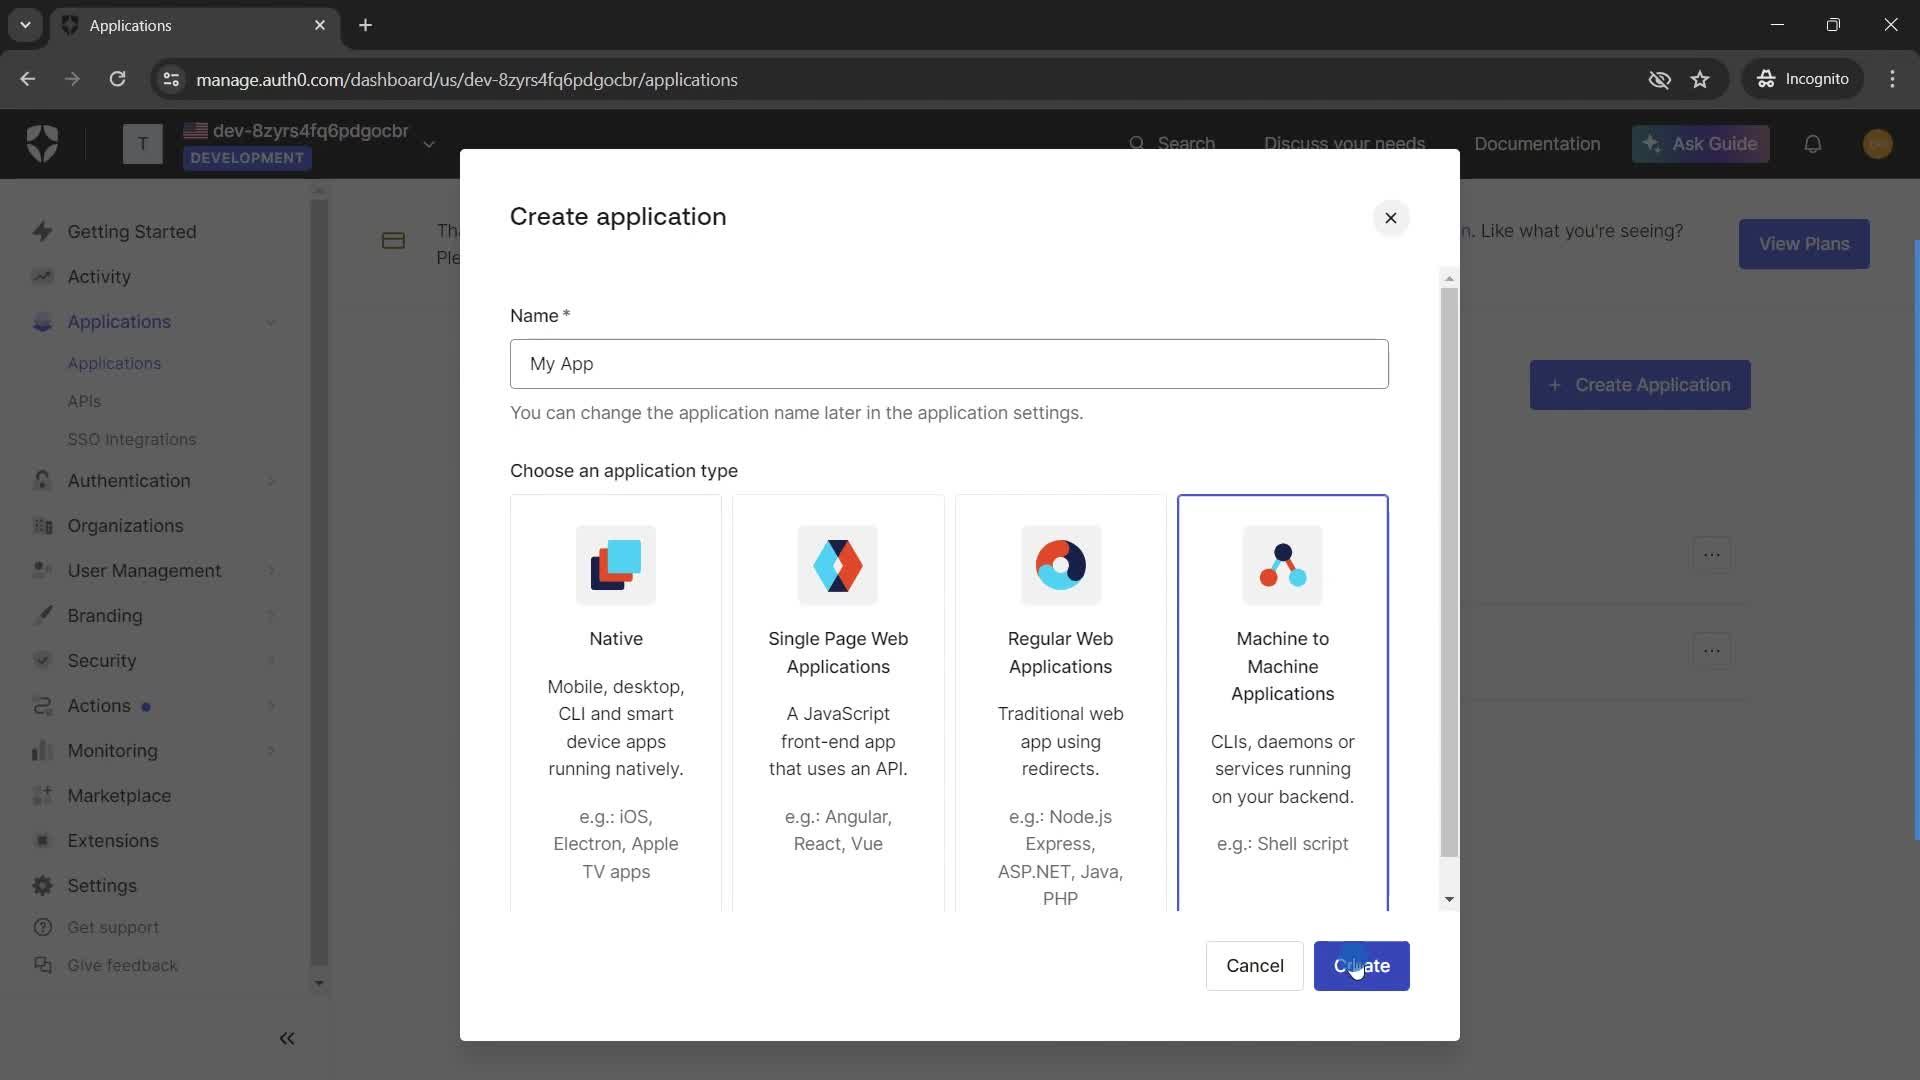
Task: Click the address bar URL
Action: pyautogui.click(x=467, y=79)
